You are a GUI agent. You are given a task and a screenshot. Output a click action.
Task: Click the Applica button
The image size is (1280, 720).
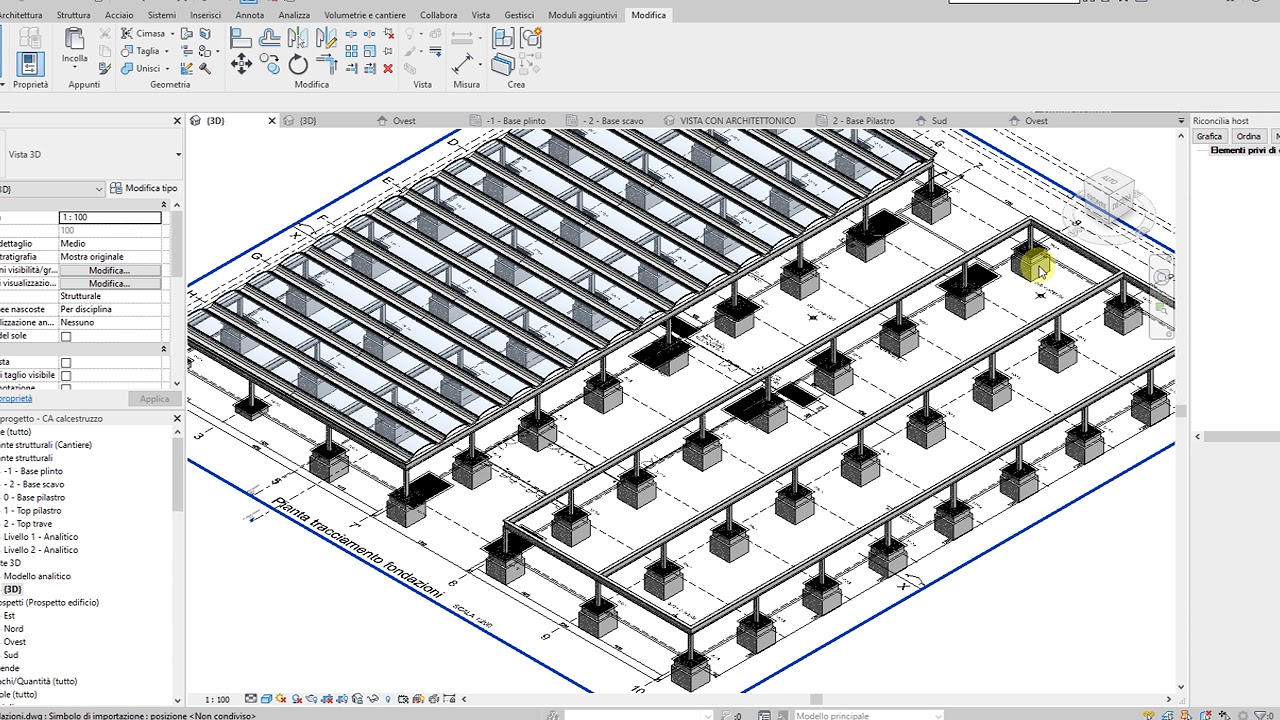coord(154,399)
